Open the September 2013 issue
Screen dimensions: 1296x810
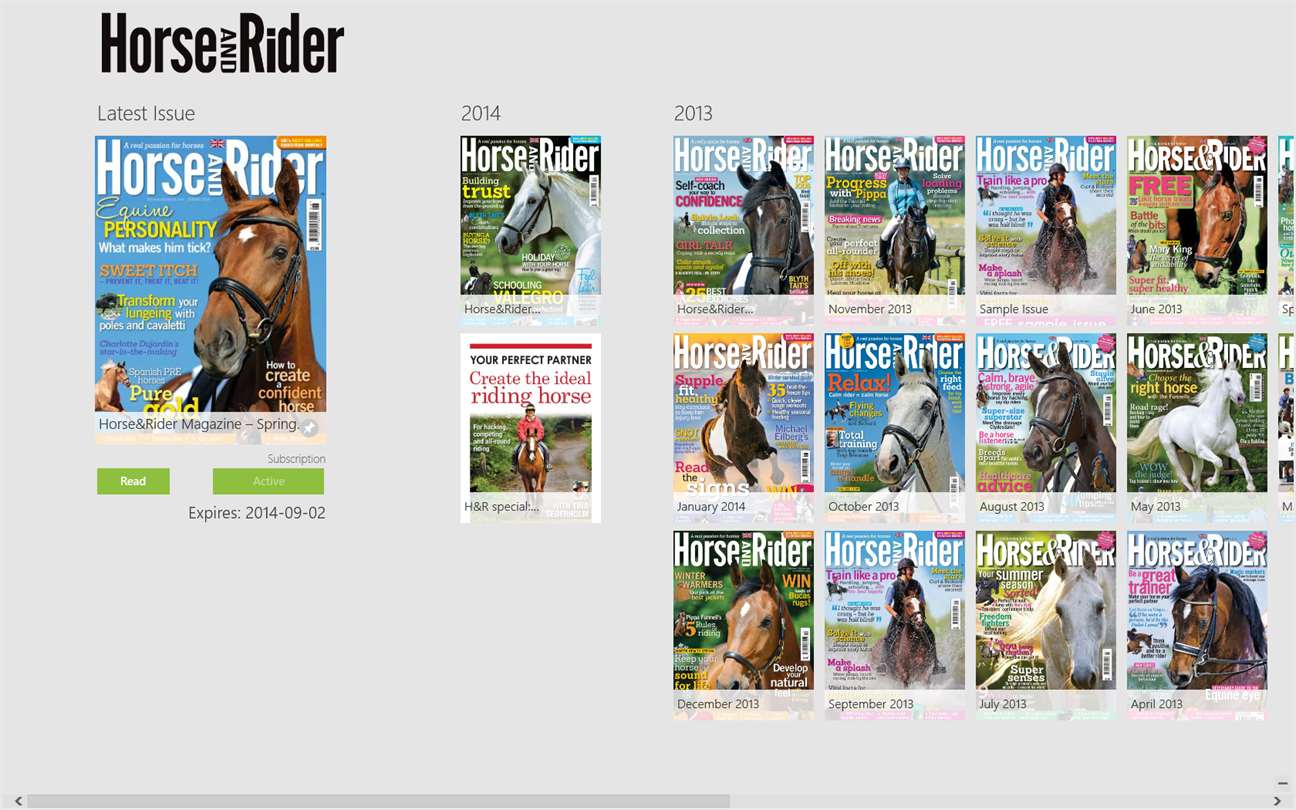[894, 625]
